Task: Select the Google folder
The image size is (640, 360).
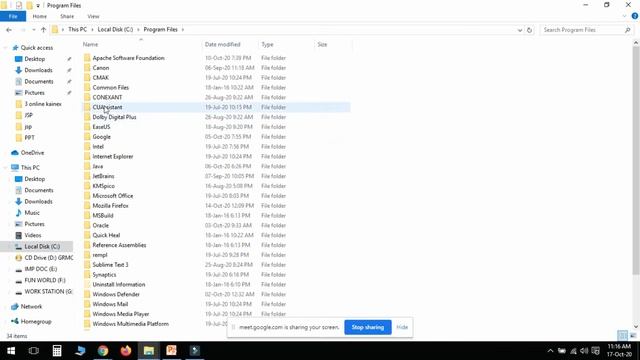Action: coord(101,137)
